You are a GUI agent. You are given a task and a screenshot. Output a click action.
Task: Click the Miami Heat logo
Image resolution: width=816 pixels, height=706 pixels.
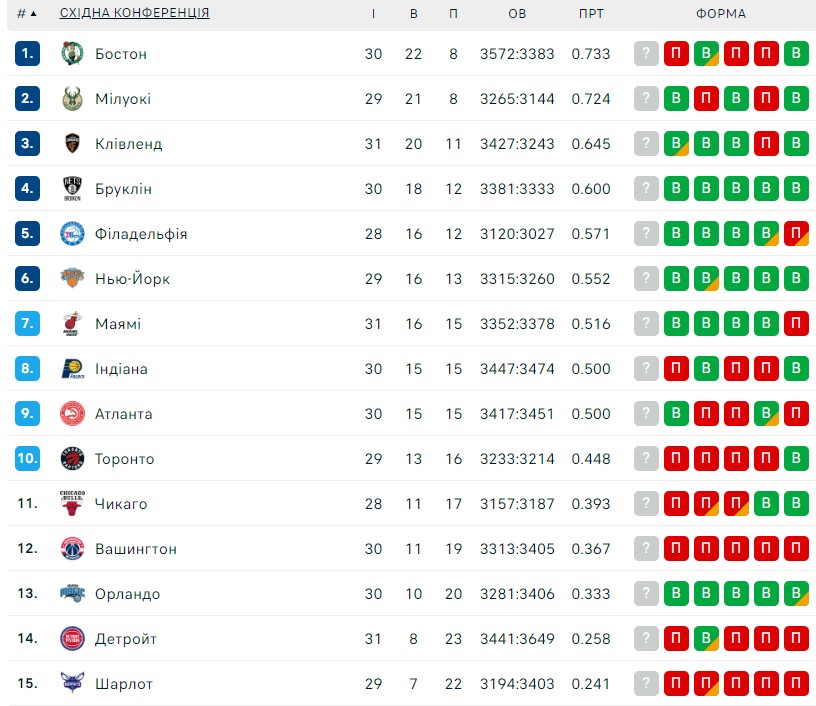coord(72,324)
